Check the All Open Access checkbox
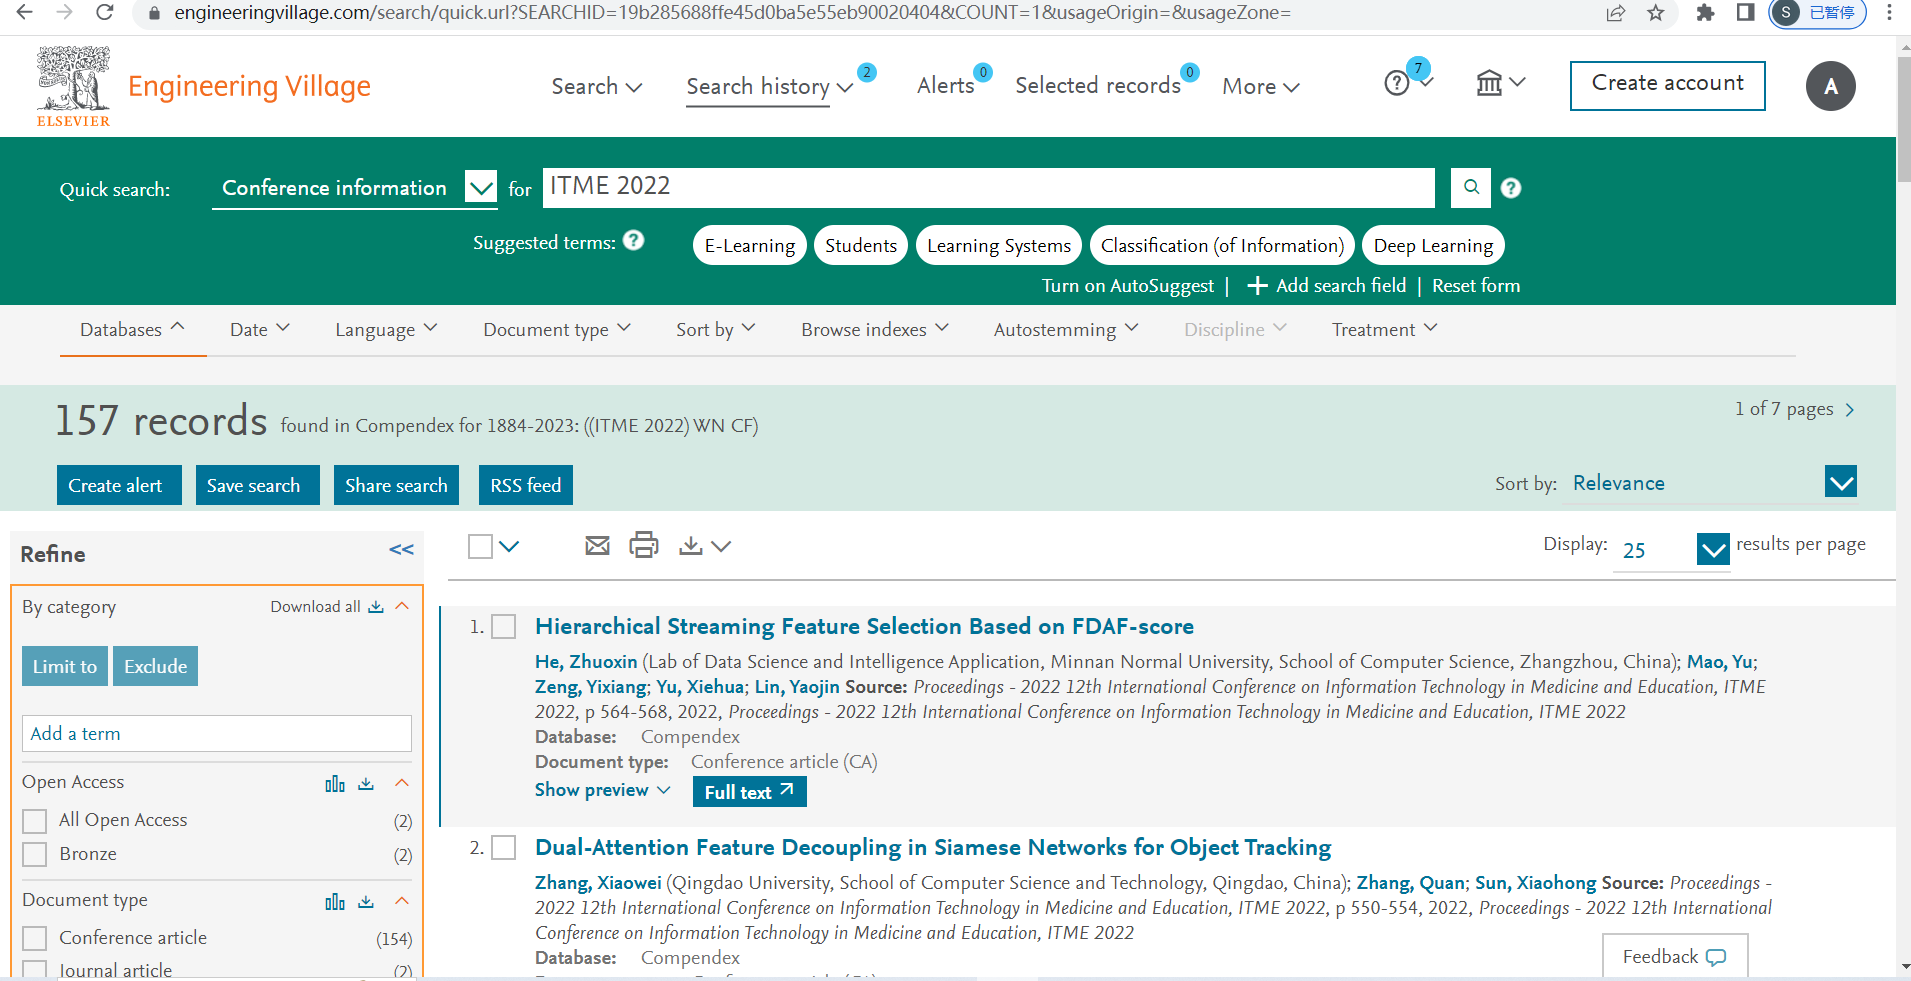The height and width of the screenshot is (981, 1911). point(35,821)
